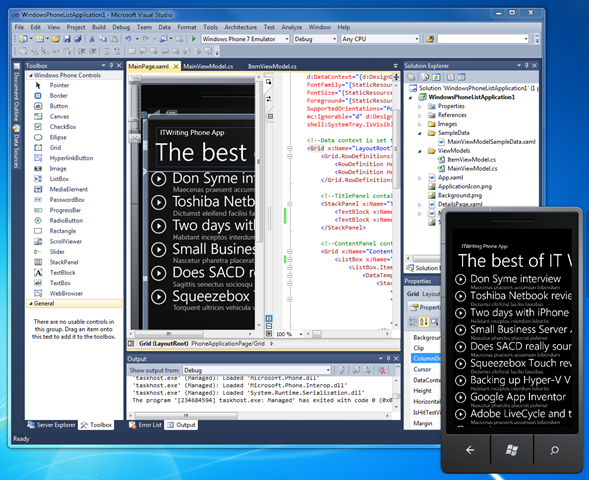Screen dimensions: 589x480
Task: Open the Any CPU platform dropdown
Action: coord(417,39)
